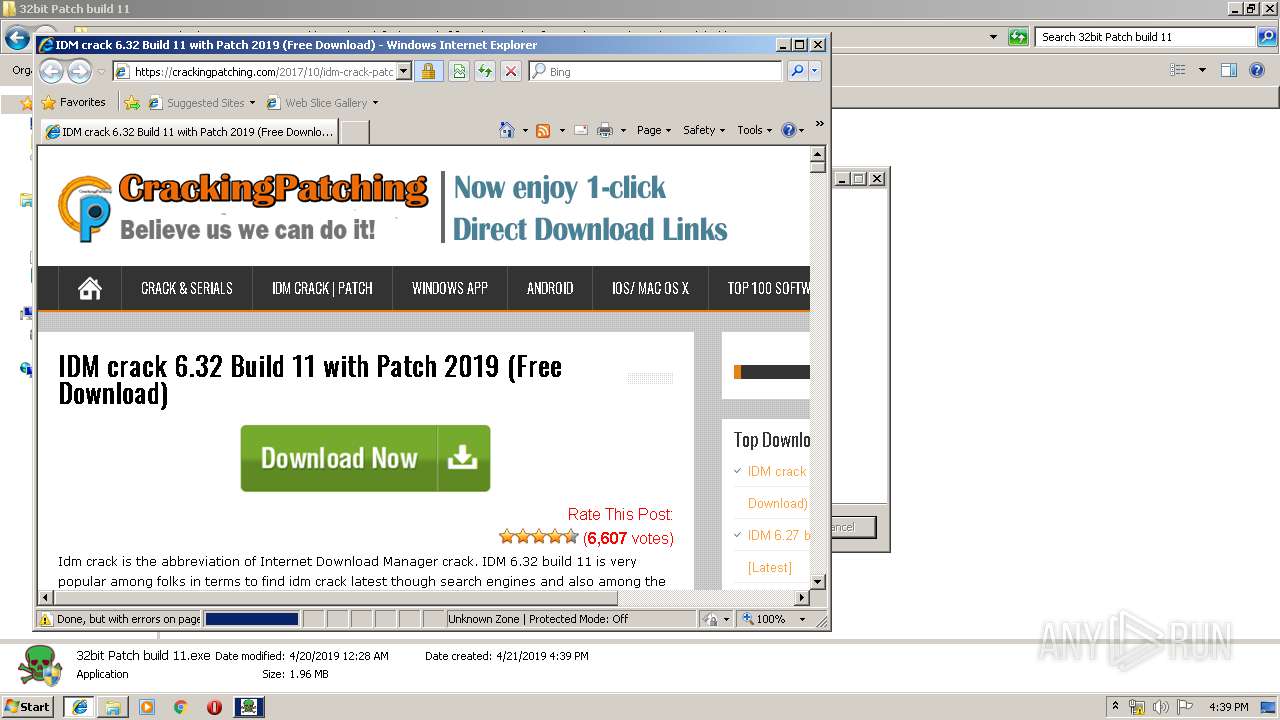The width and height of the screenshot is (1280, 720).
Task: Open the recent pages dropdown arrow
Action: (101, 72)
